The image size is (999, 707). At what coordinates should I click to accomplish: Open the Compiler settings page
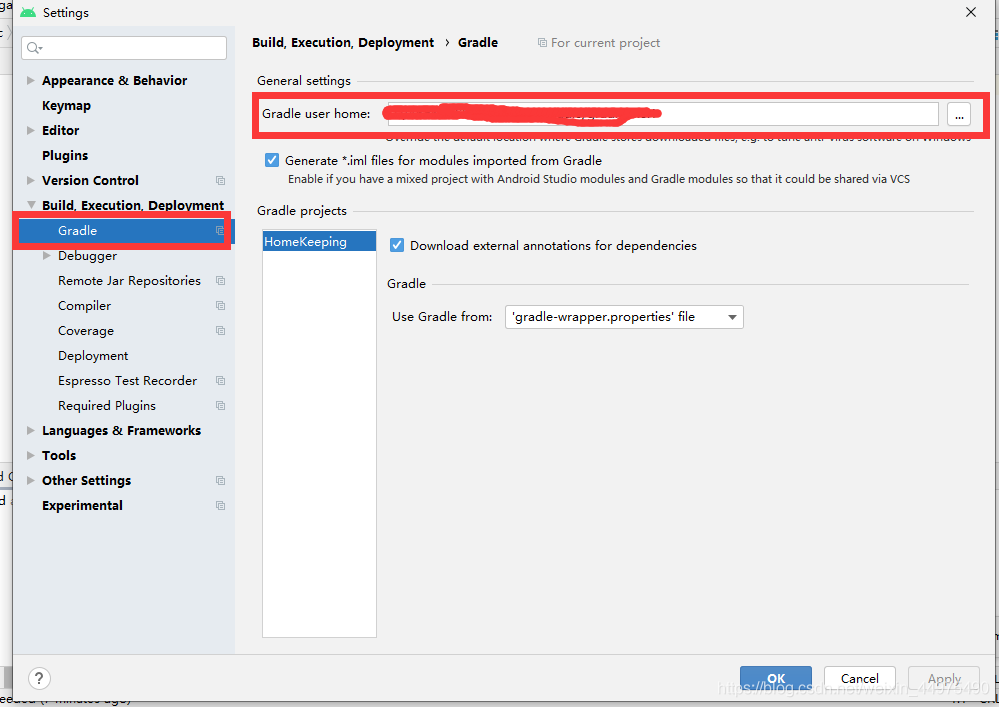pos(85,306)
